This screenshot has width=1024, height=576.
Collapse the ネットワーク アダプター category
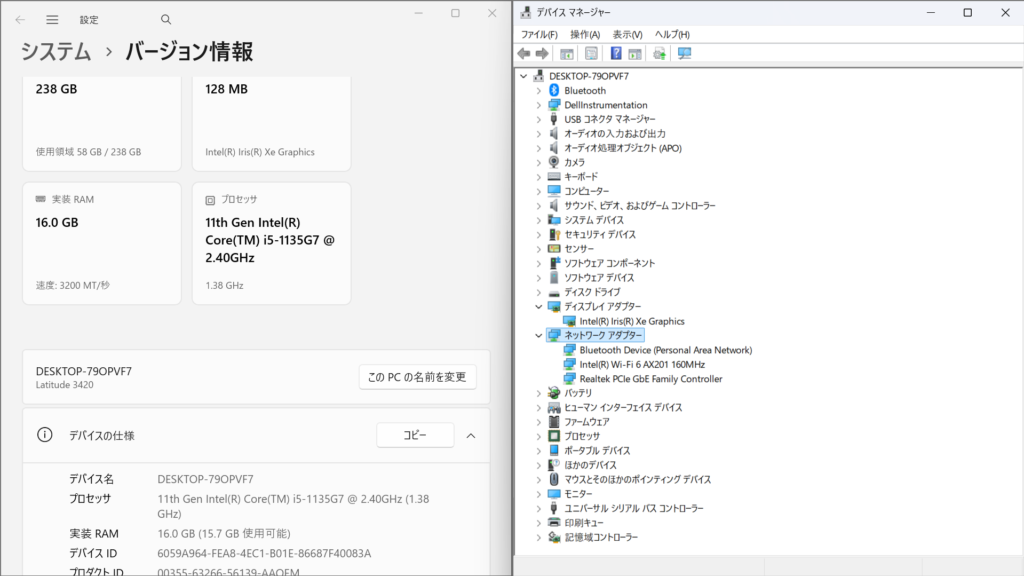(539, 336)
